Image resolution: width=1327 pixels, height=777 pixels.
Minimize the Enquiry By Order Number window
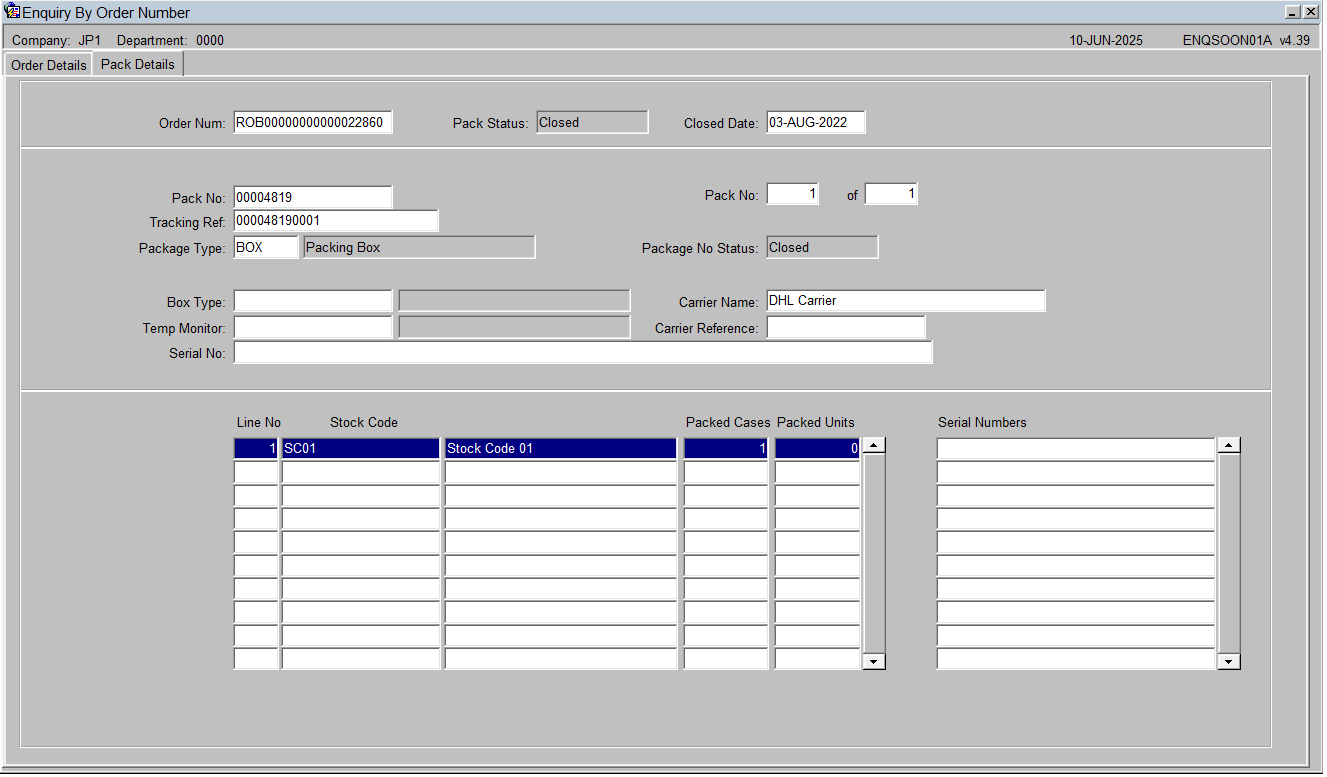(1293, 12)
